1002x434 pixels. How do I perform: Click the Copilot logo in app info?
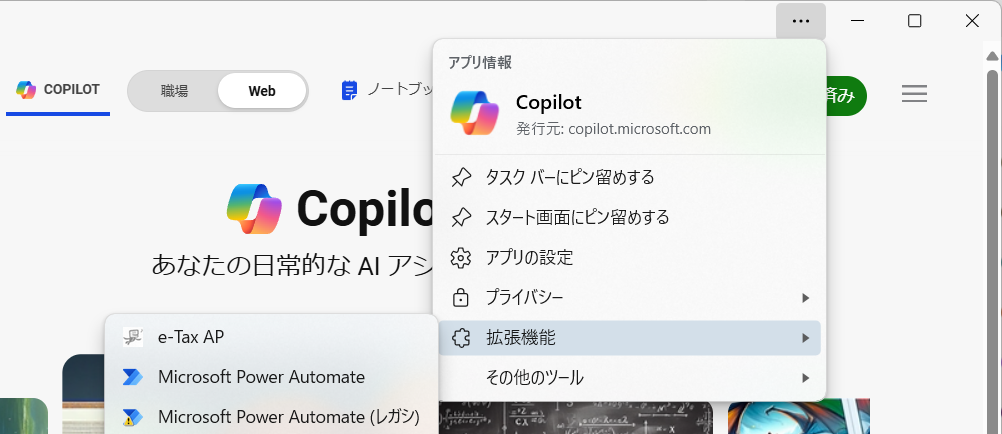tap(474, 113)
